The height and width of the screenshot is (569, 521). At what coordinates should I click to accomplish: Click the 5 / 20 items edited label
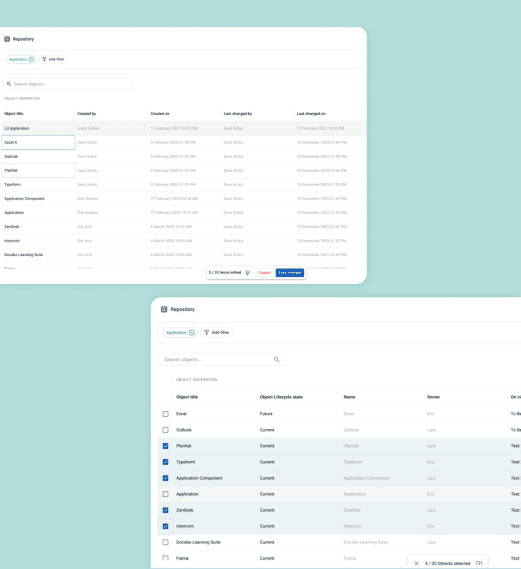(225, 273)
